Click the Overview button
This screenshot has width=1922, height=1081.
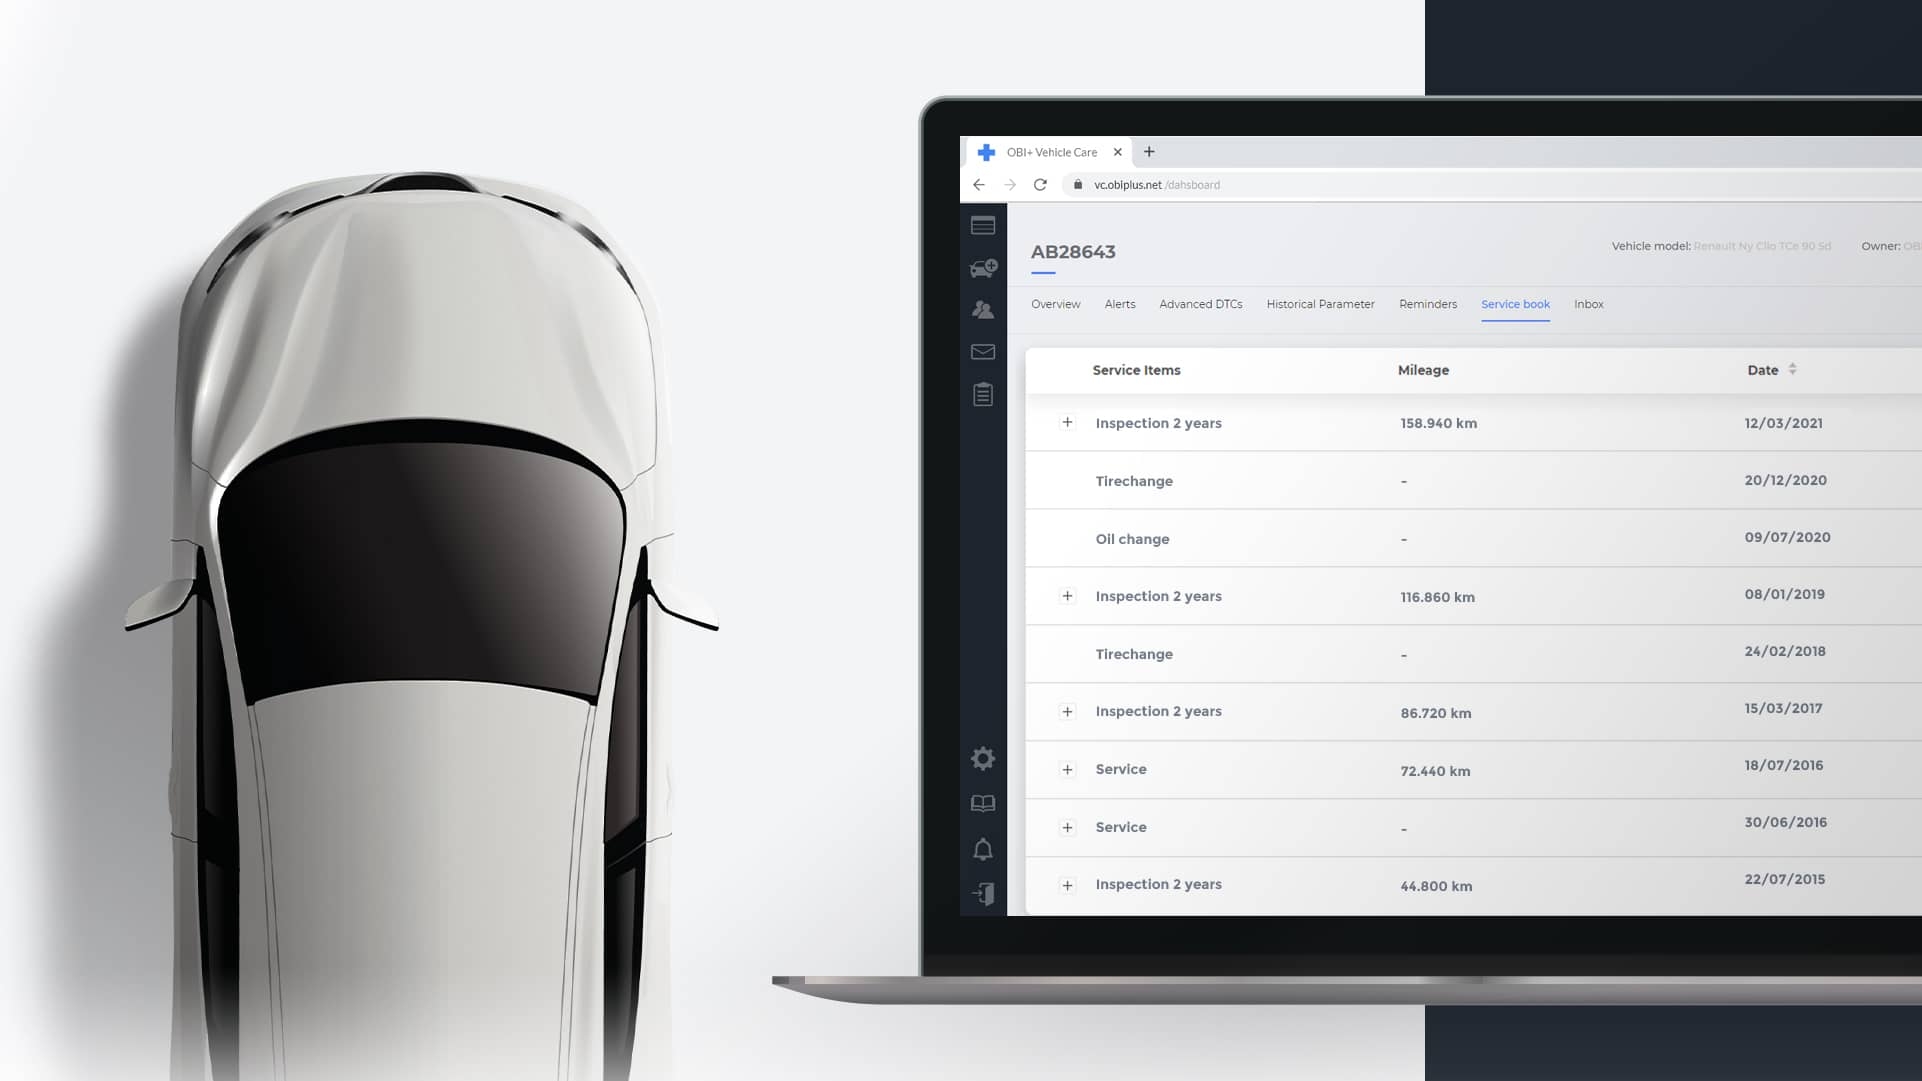point(1055,304)
